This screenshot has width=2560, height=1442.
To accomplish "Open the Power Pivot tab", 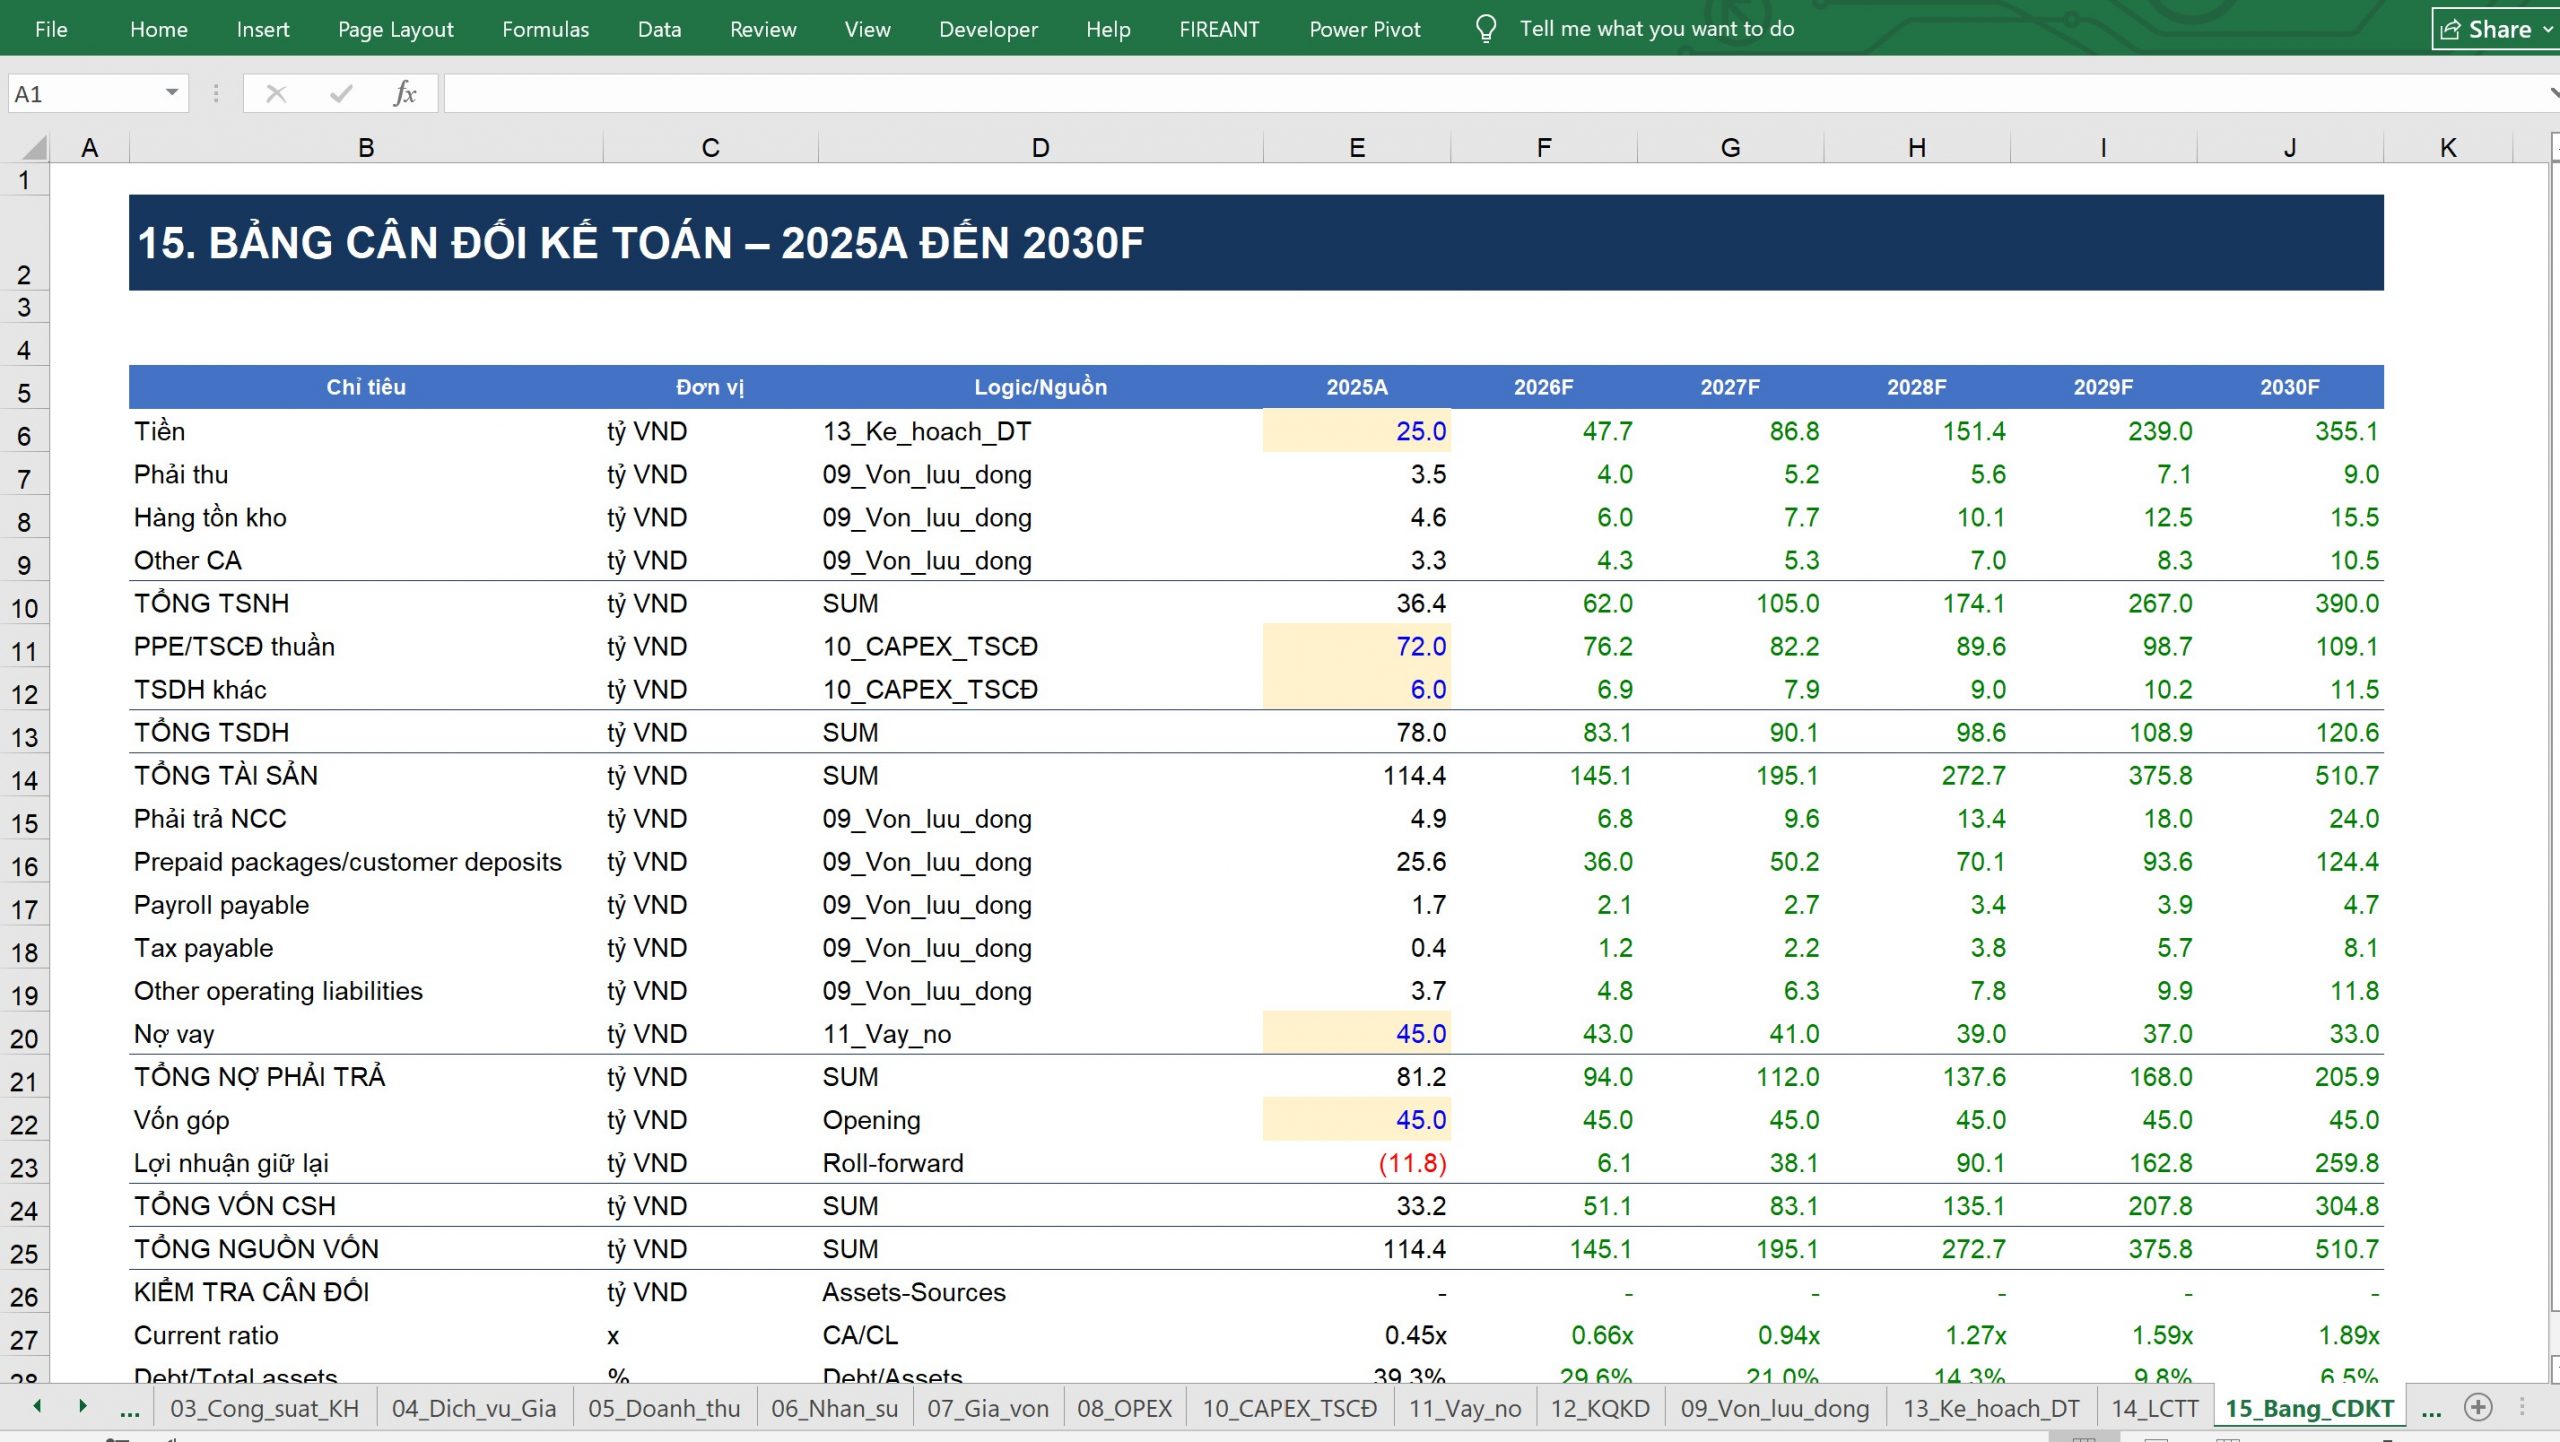I will pos(1365,29).
